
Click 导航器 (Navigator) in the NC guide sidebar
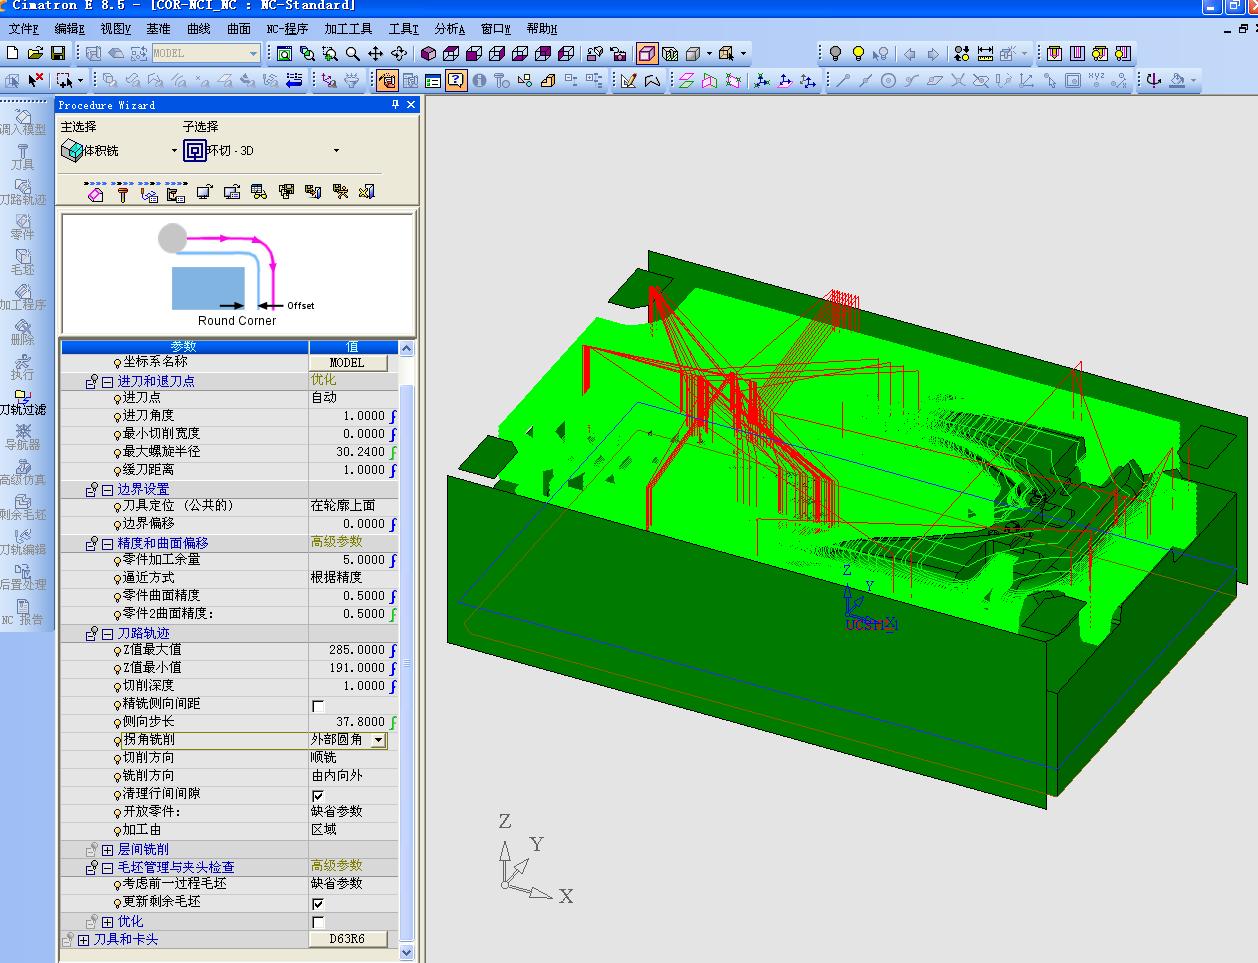(23, 437)
